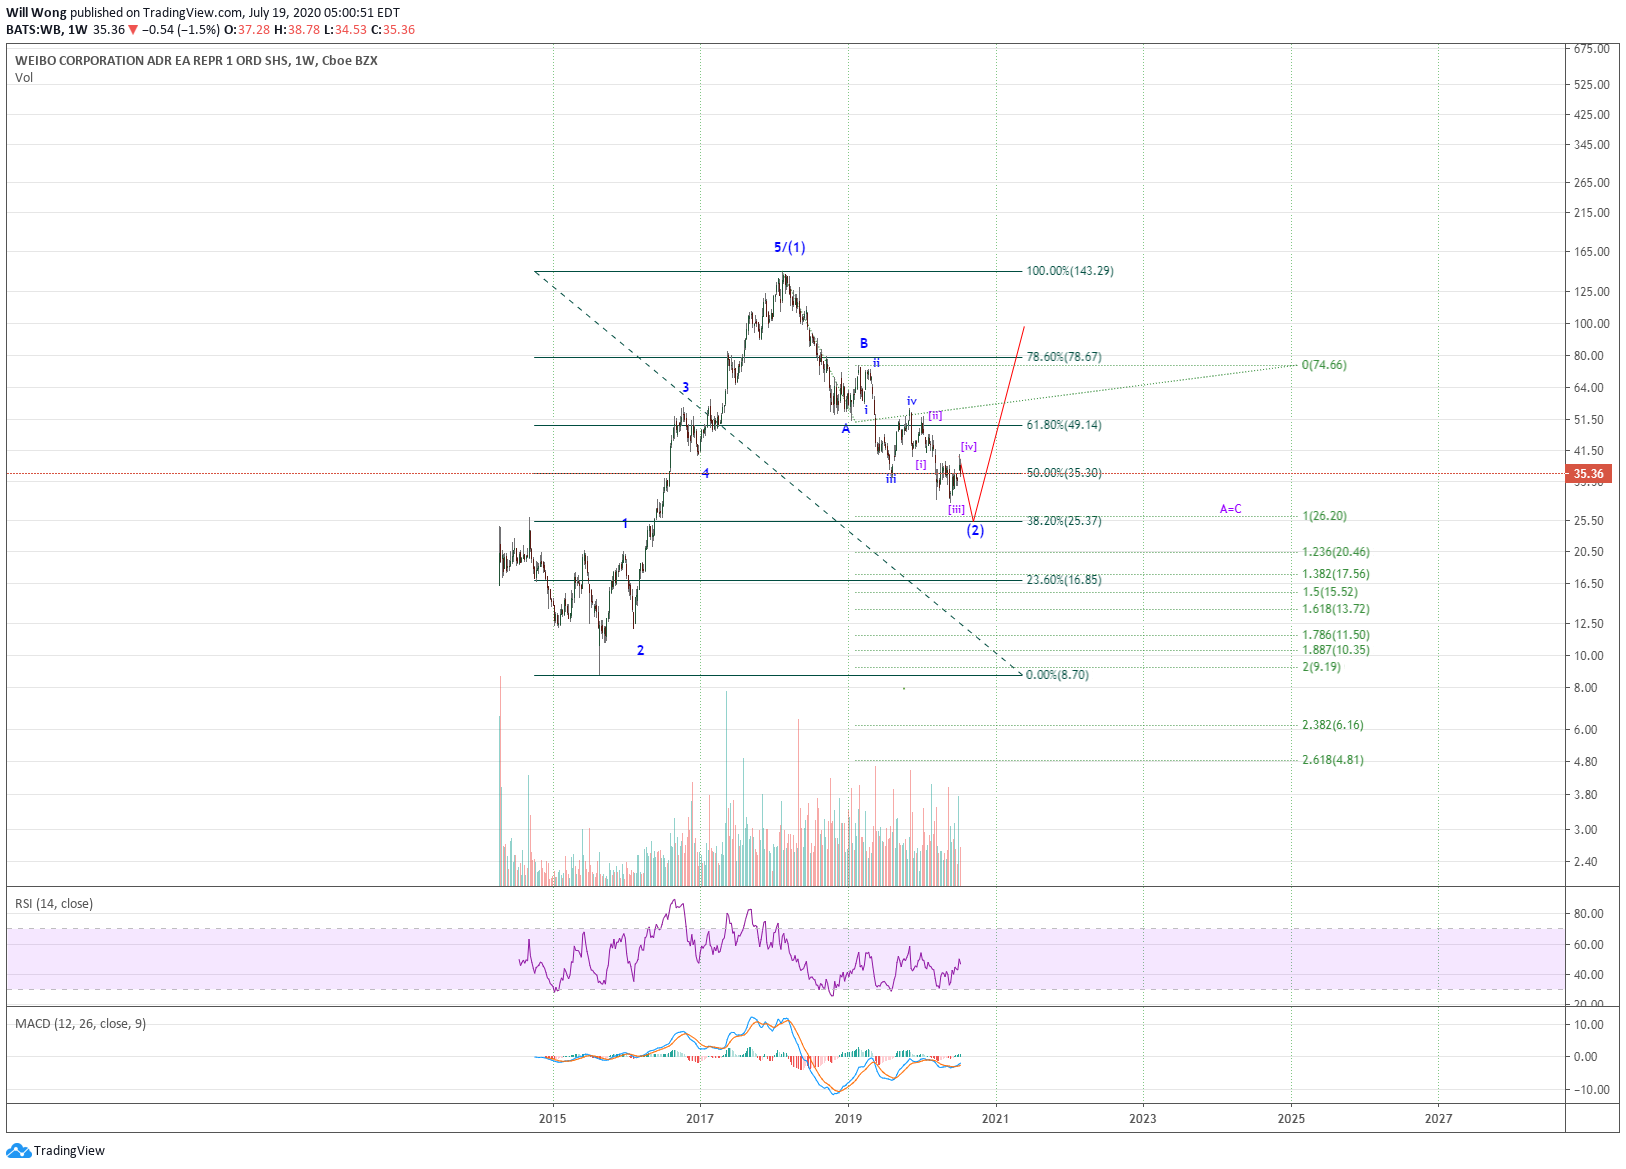Click the TradingView logo at bottom left
The image size is (1626, 1169).
pyautogui.click(x=55, y=1150)
